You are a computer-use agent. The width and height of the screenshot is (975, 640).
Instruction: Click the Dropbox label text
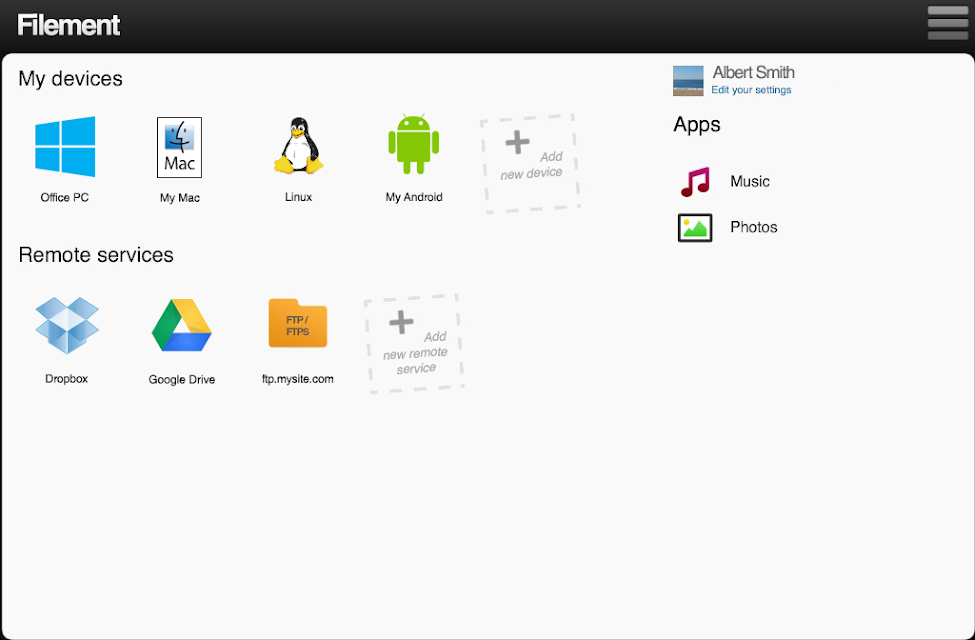click(67, 378)
